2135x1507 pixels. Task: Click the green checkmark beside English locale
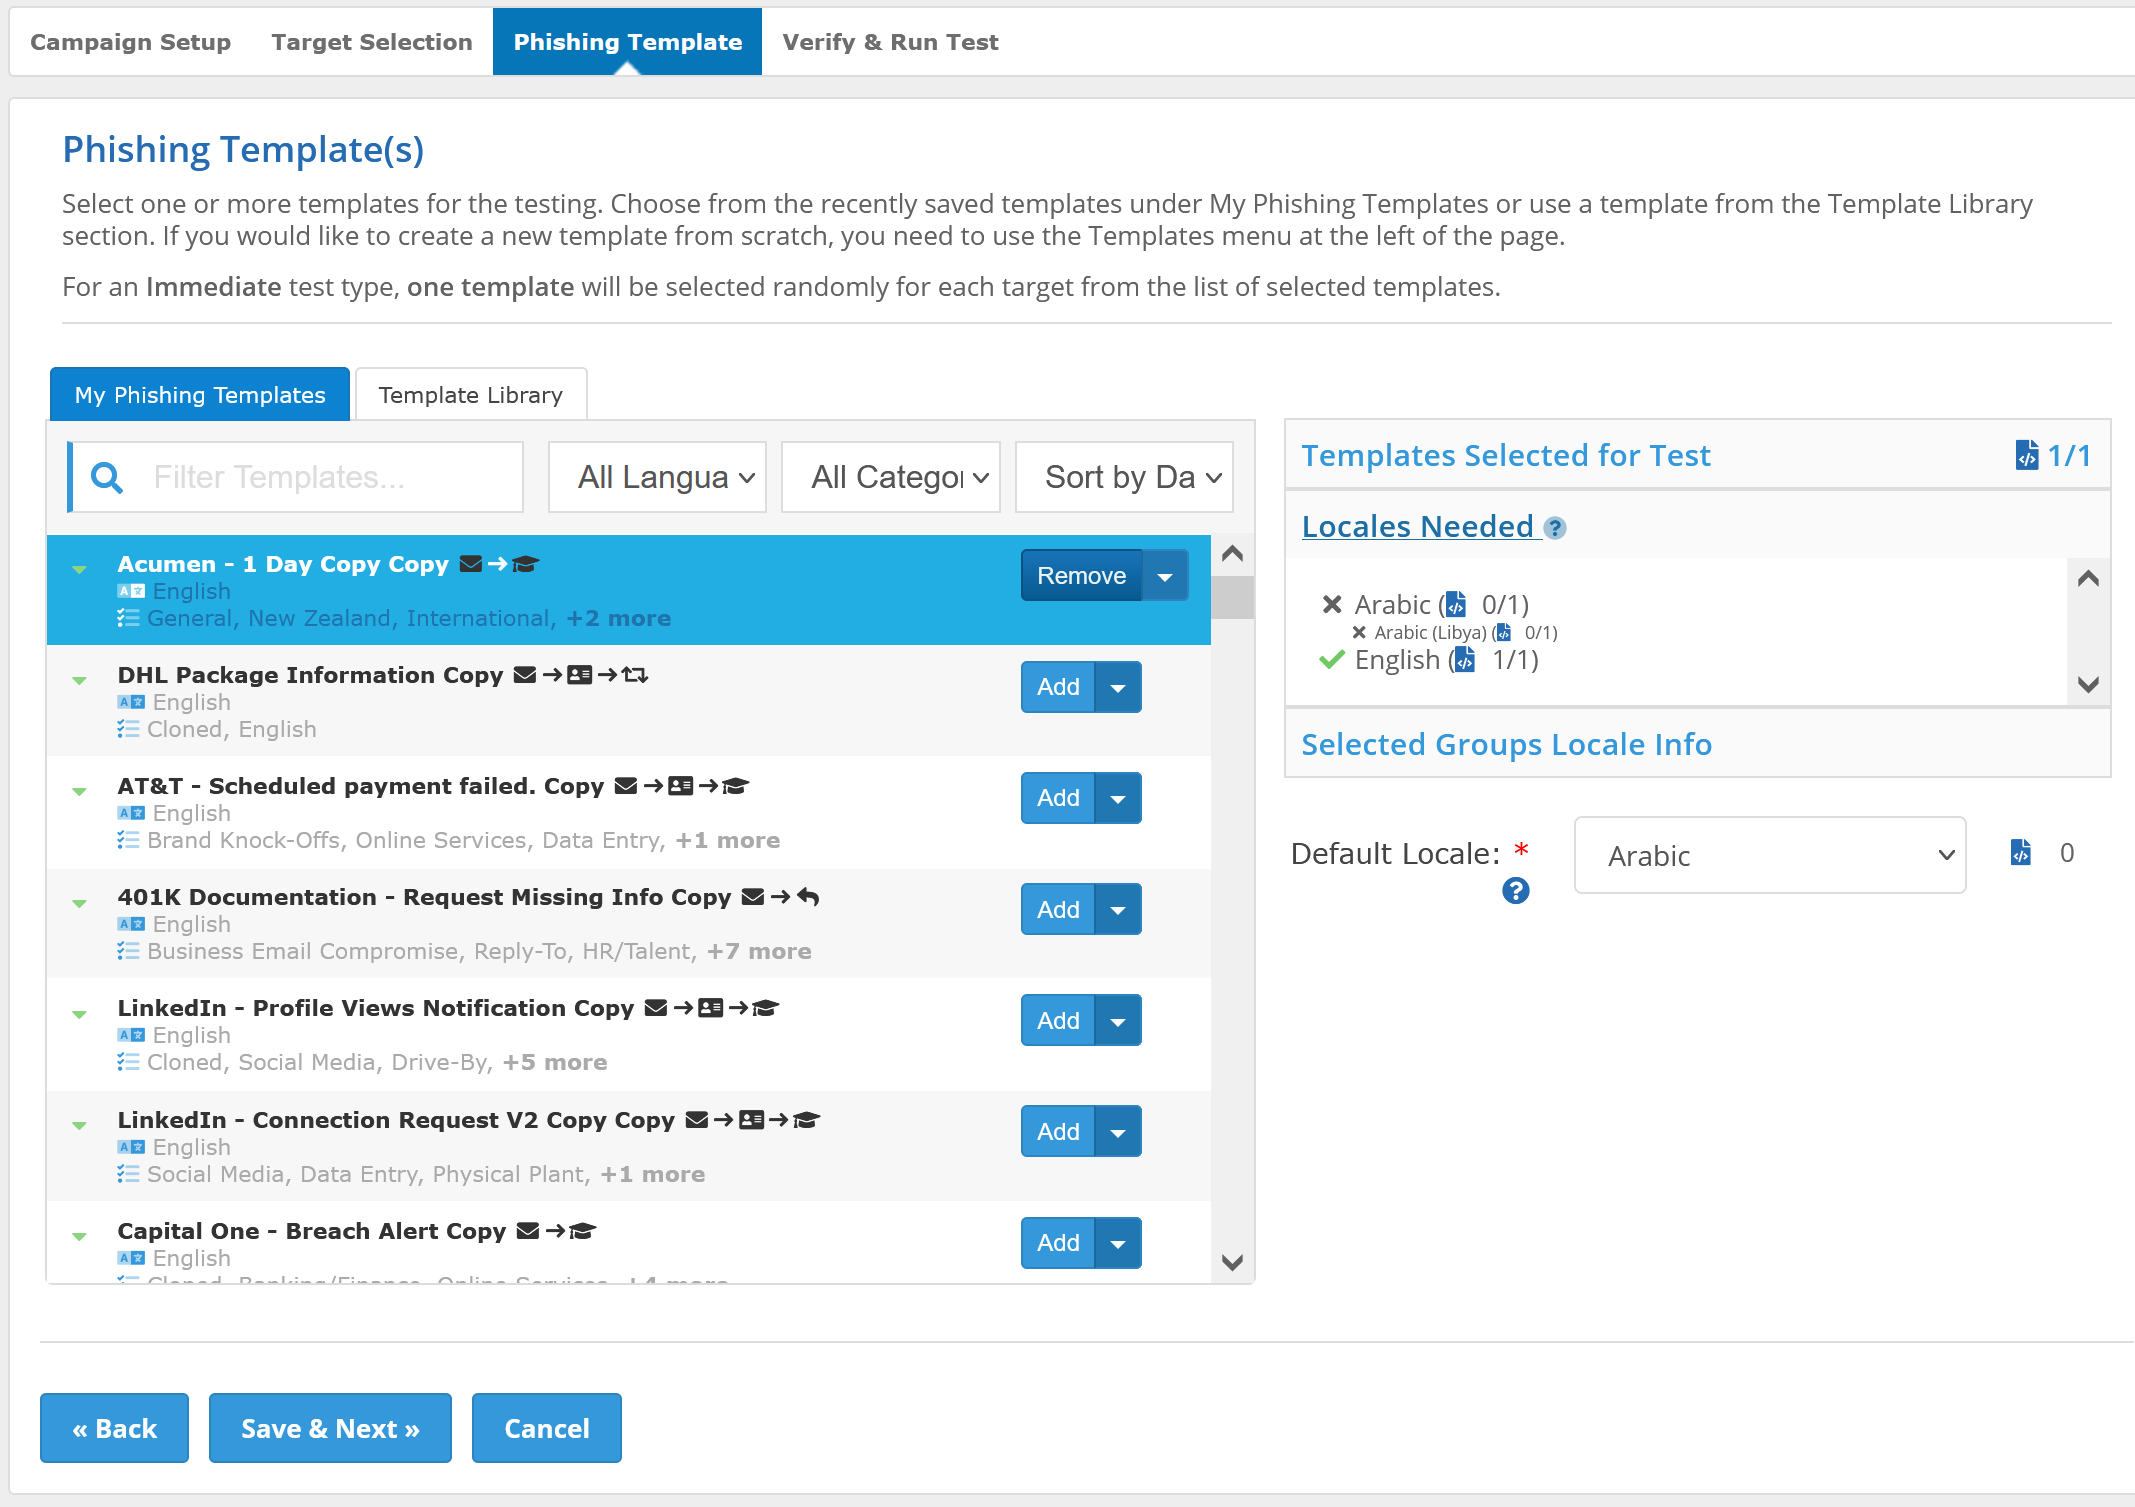[x=1331, y=660]
